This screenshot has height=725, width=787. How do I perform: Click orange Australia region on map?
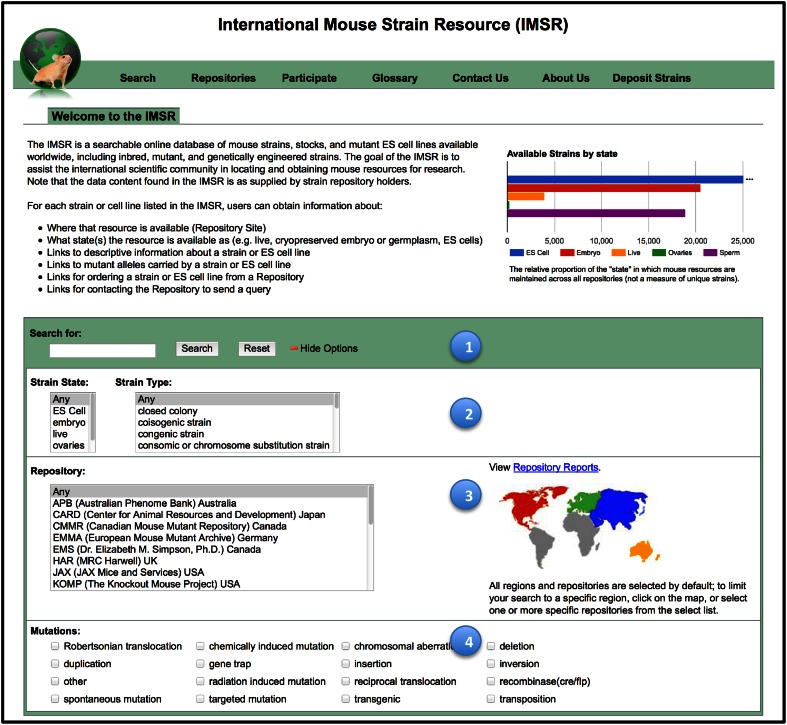[642, 550]
